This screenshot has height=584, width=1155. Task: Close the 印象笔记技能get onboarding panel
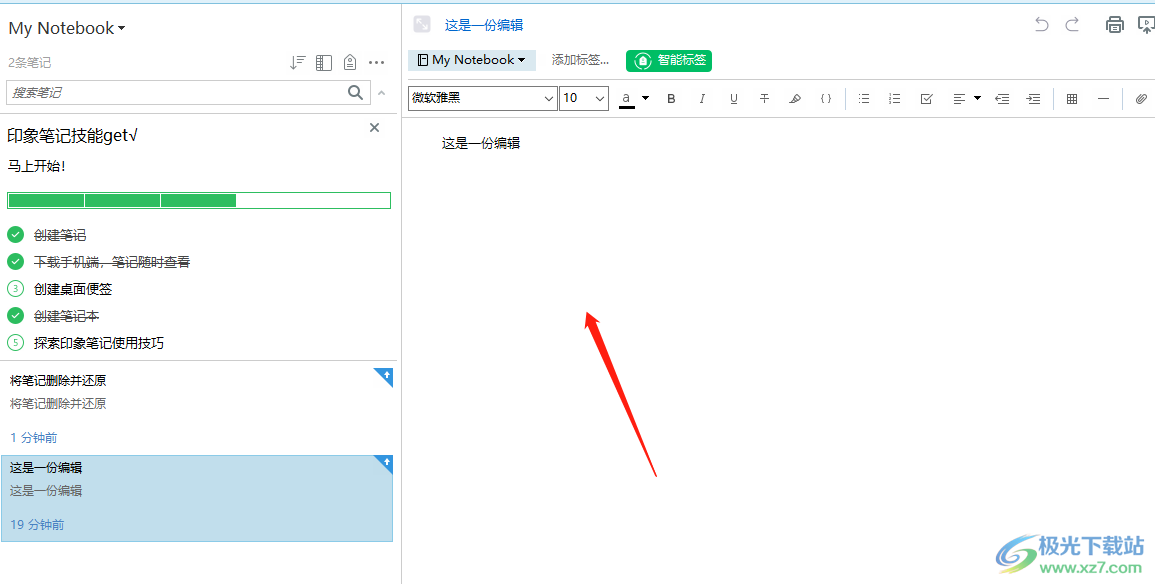click(374, 127)
